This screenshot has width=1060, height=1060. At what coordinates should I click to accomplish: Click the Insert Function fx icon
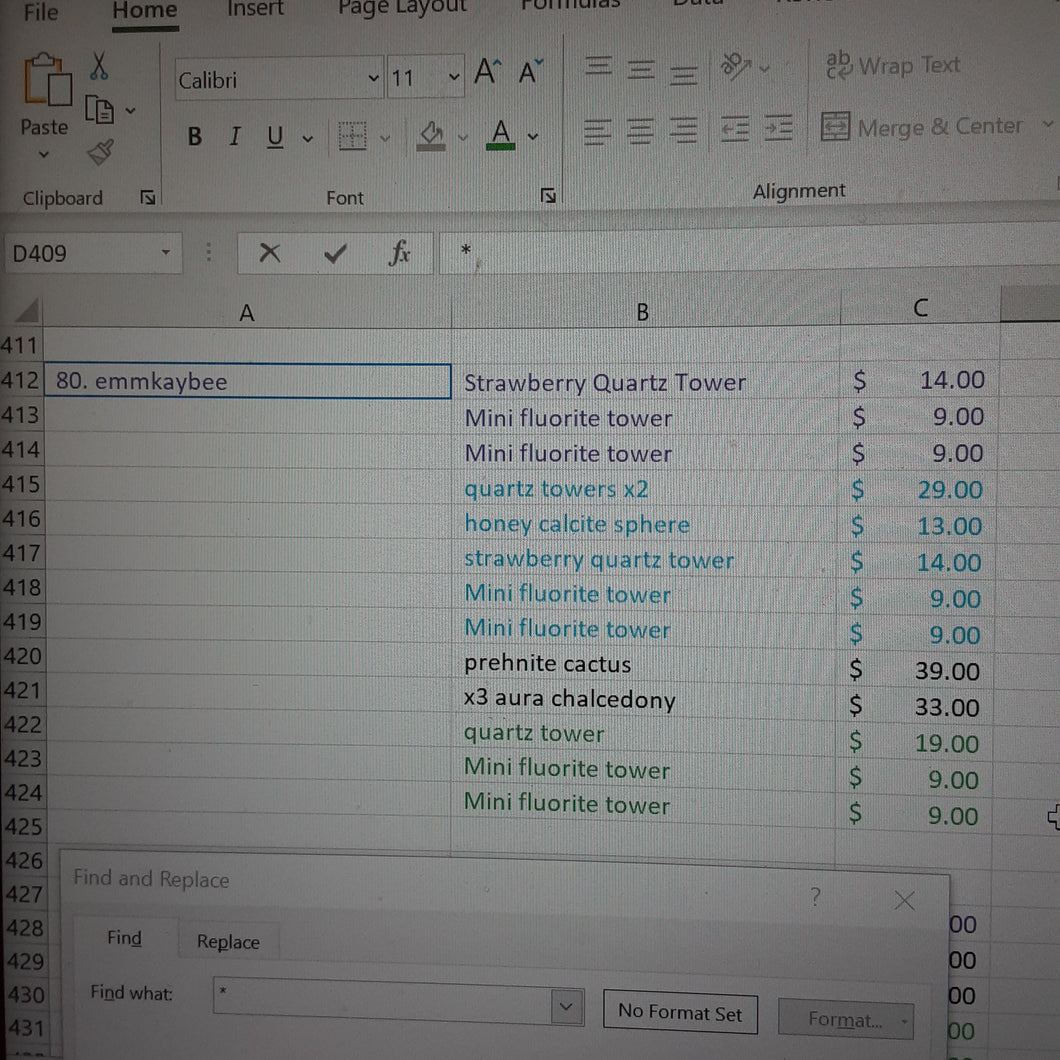pos(399,253)
